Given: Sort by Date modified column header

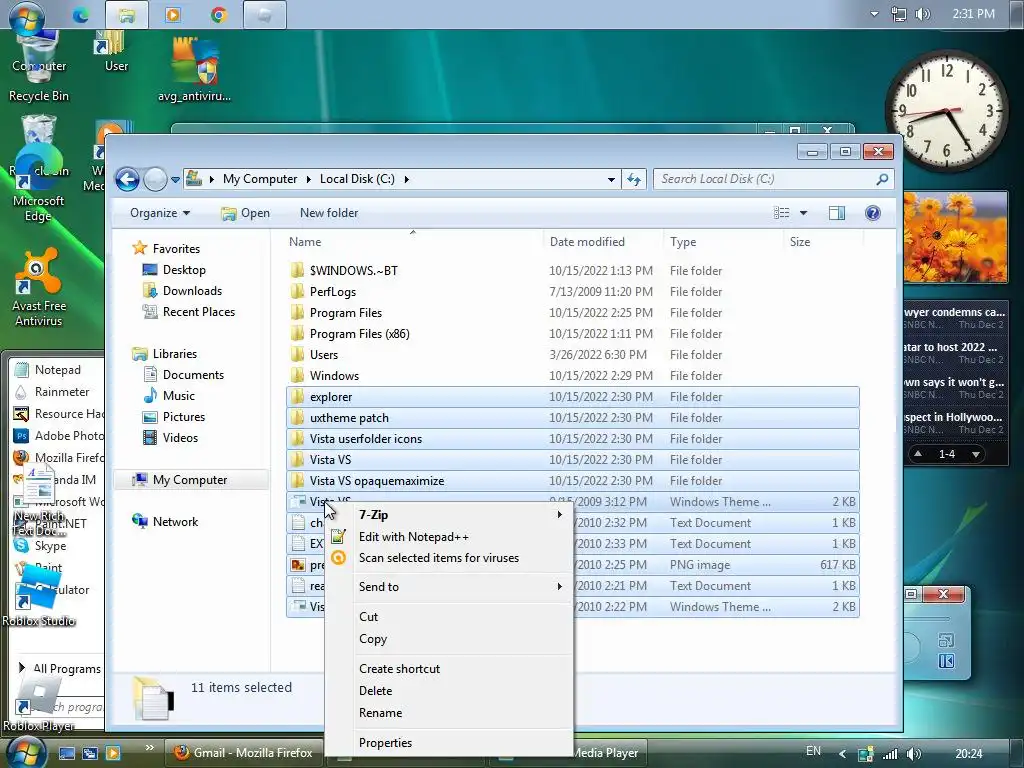Looking at the screenshot, I should (x=587, y=242).
